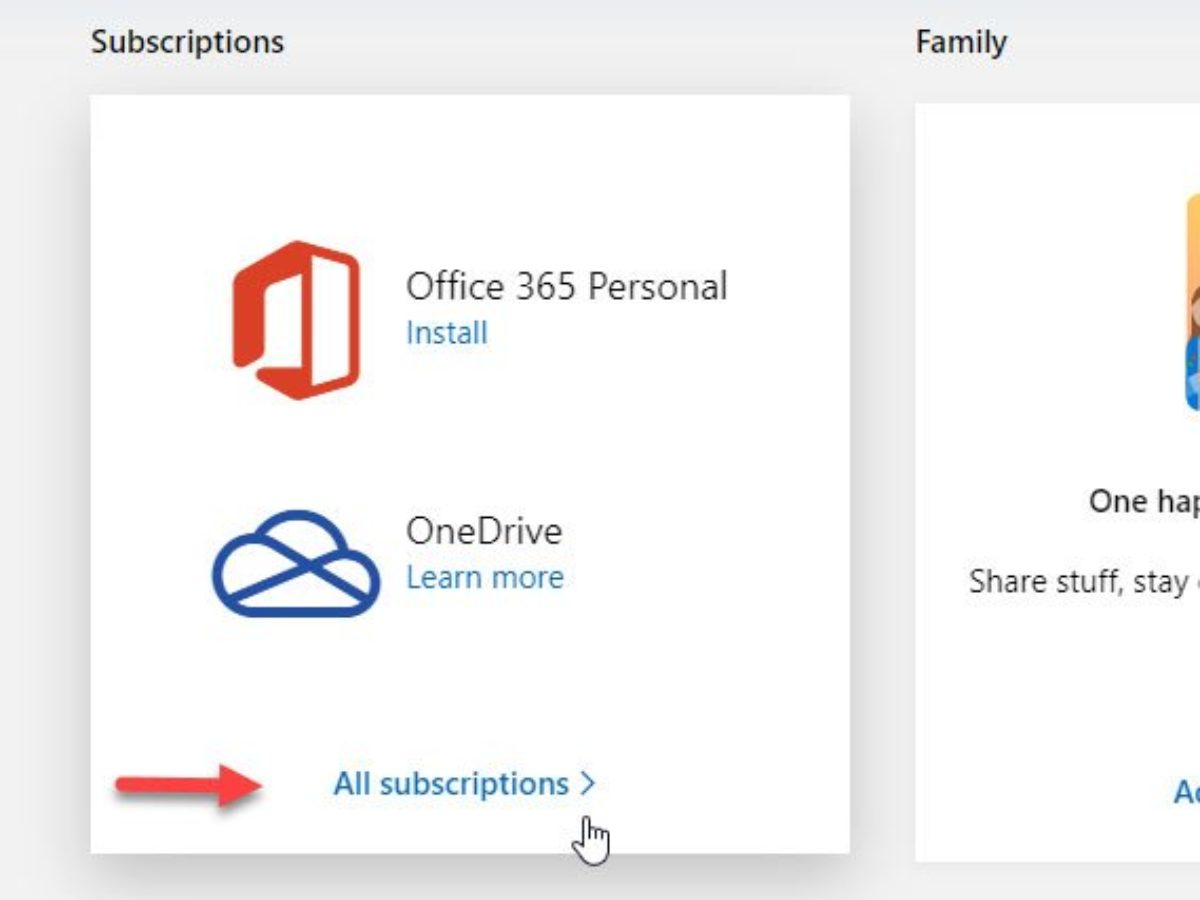Click the chevron beside All subscriptions
The width and height of the screenshot is (1200, 900).
587,784
